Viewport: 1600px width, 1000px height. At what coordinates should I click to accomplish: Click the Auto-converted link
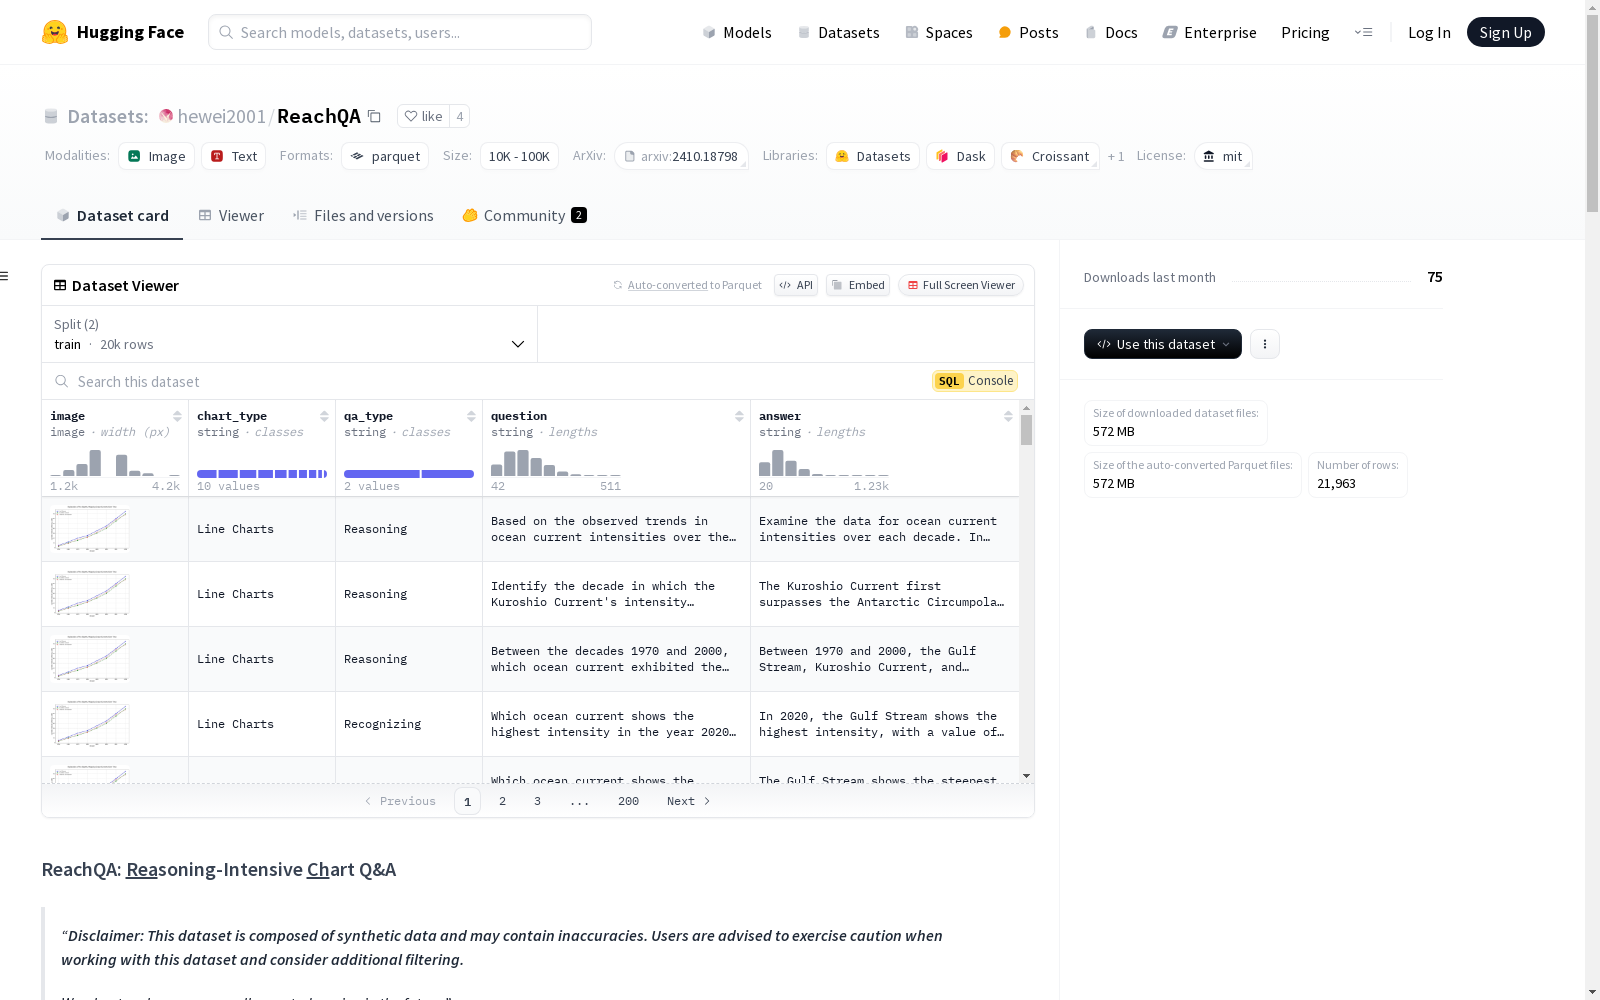[x=667, y=285]
